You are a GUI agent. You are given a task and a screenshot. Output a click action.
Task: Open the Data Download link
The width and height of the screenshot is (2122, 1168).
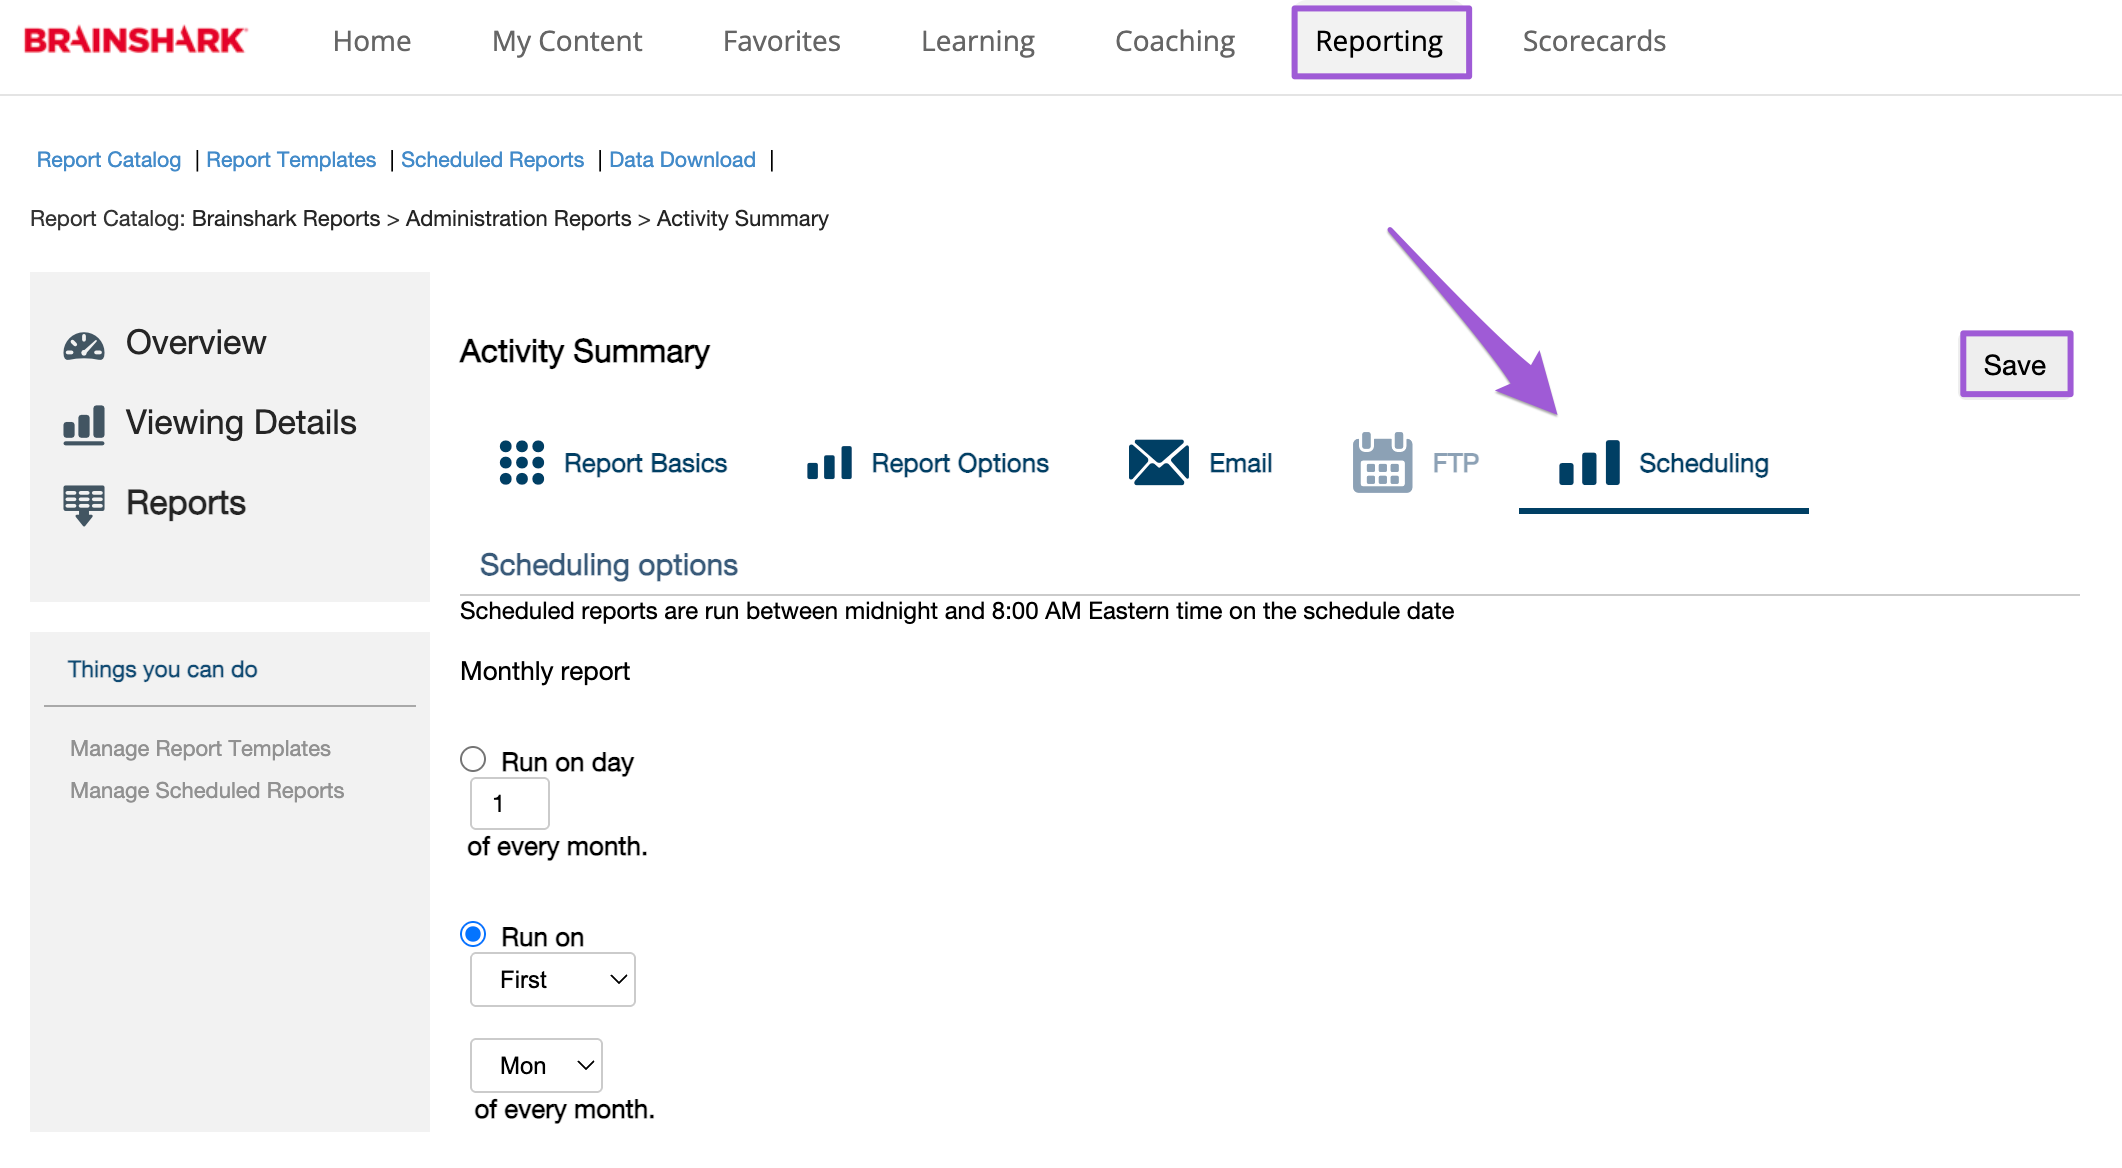click(682, 160)
